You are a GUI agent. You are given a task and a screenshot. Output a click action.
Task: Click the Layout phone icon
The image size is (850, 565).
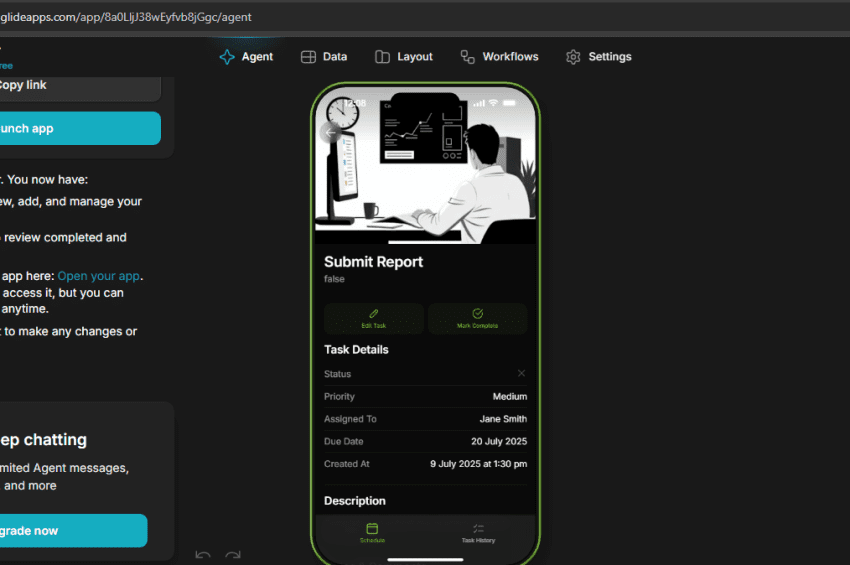tap(383, 57)
